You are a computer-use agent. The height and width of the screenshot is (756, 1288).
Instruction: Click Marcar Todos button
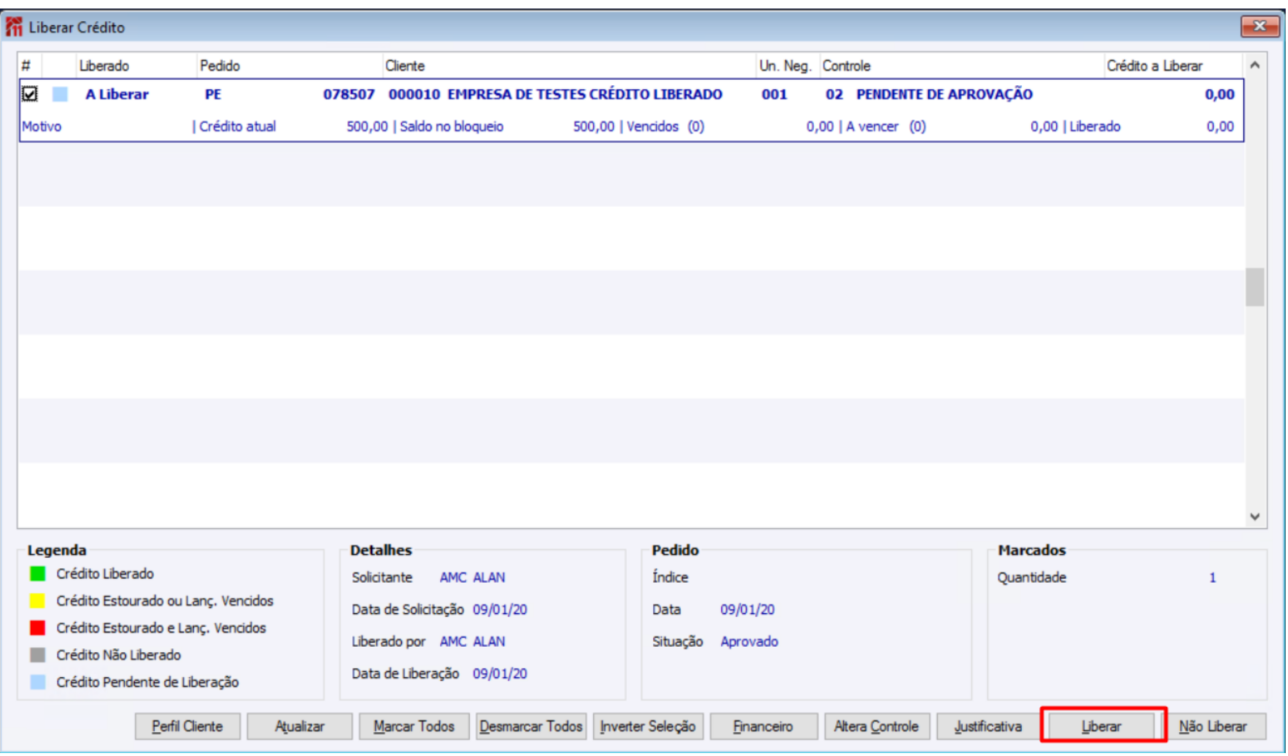(x=413, y=727)
